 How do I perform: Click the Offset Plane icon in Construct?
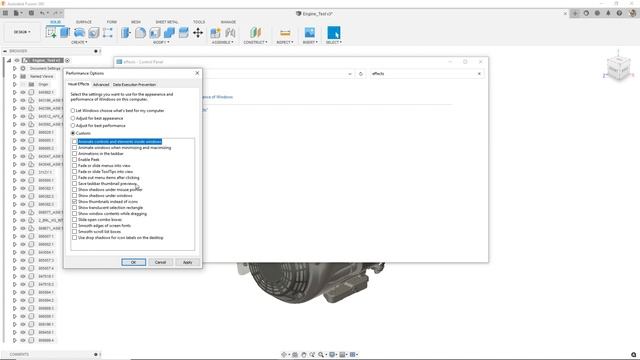(256, 32)
